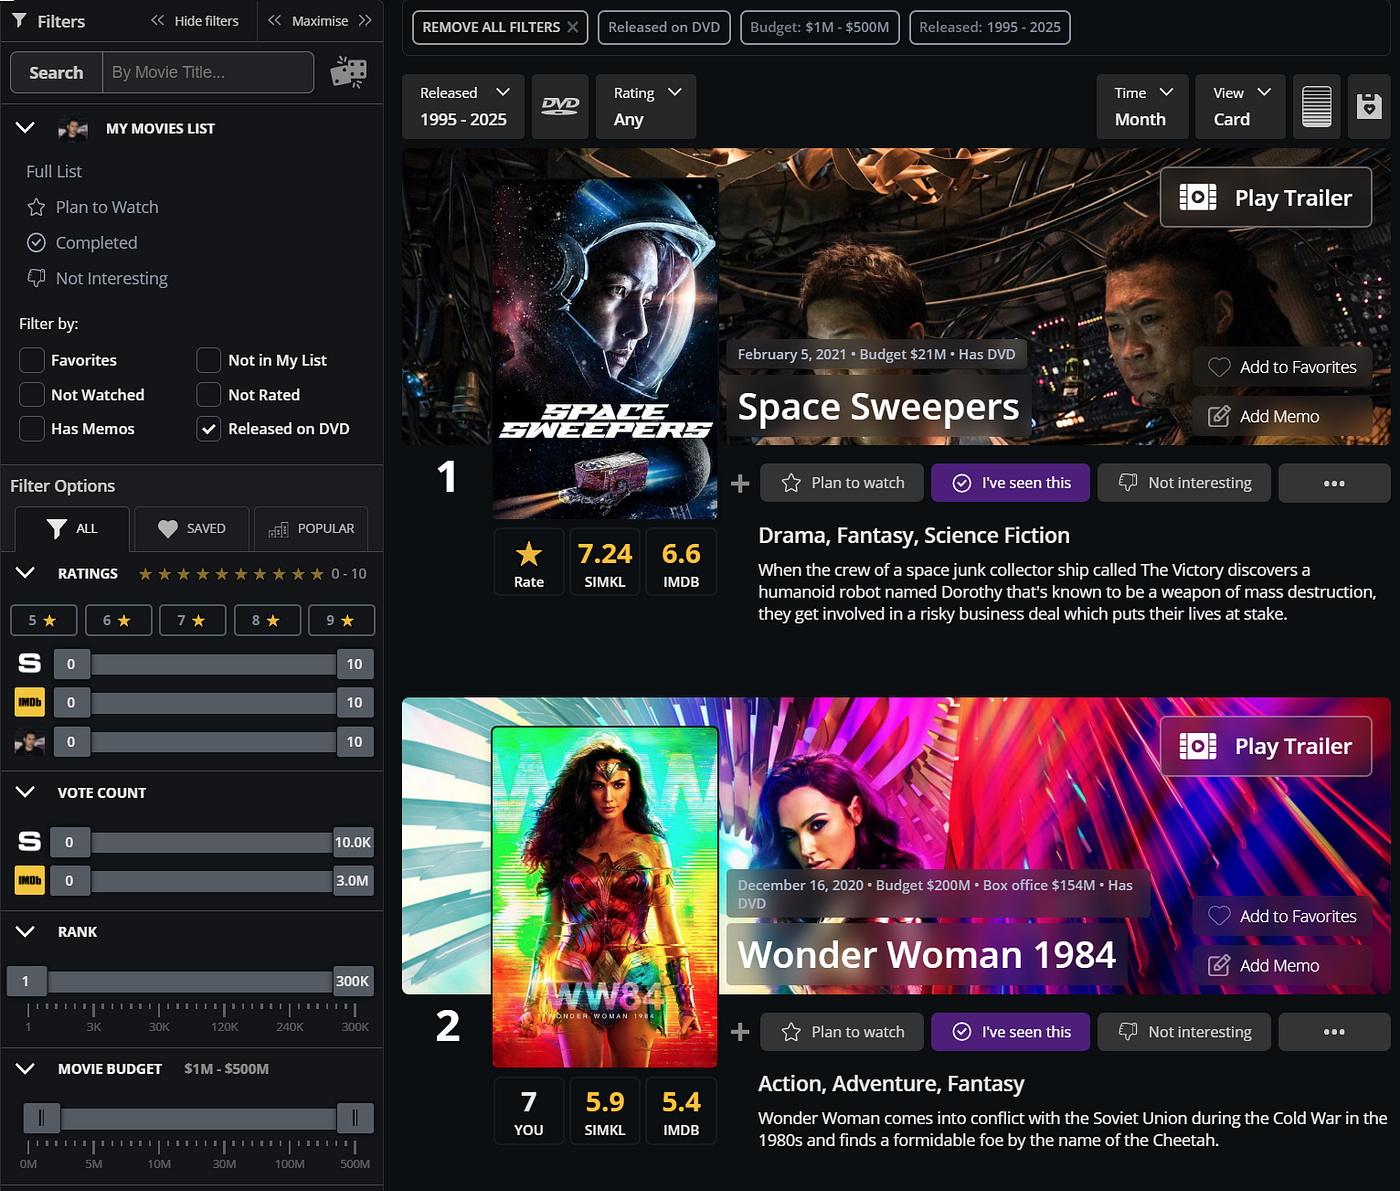Focus the search by movie title field
The width and height of the screenshot is (1400, 1191).
point(207,72)
